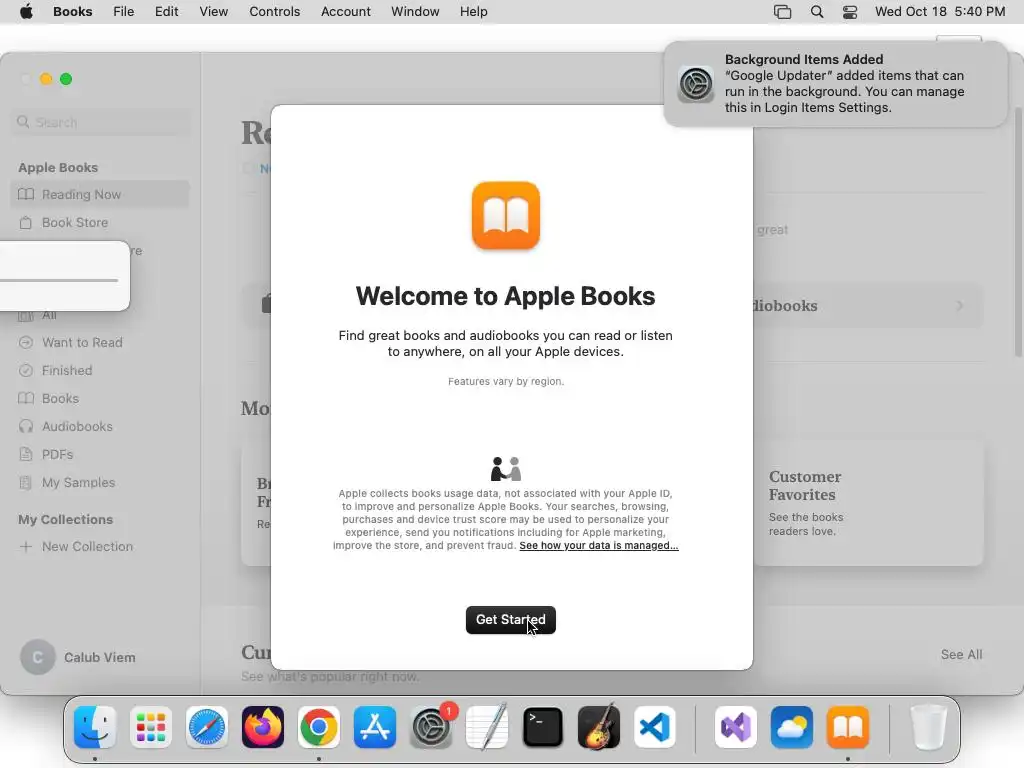1024x768 pixels.
Task: Click the Search field in the sidebar
Action: tap(101, 122)
